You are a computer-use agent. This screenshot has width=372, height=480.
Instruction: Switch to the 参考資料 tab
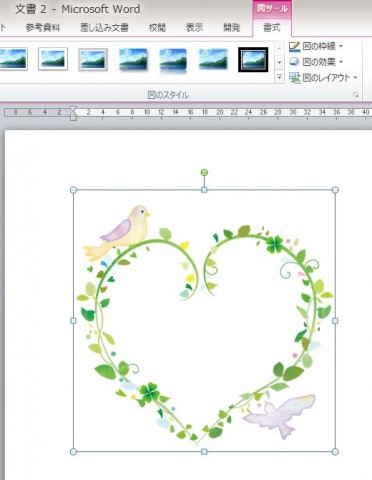[x=43, y=28]
